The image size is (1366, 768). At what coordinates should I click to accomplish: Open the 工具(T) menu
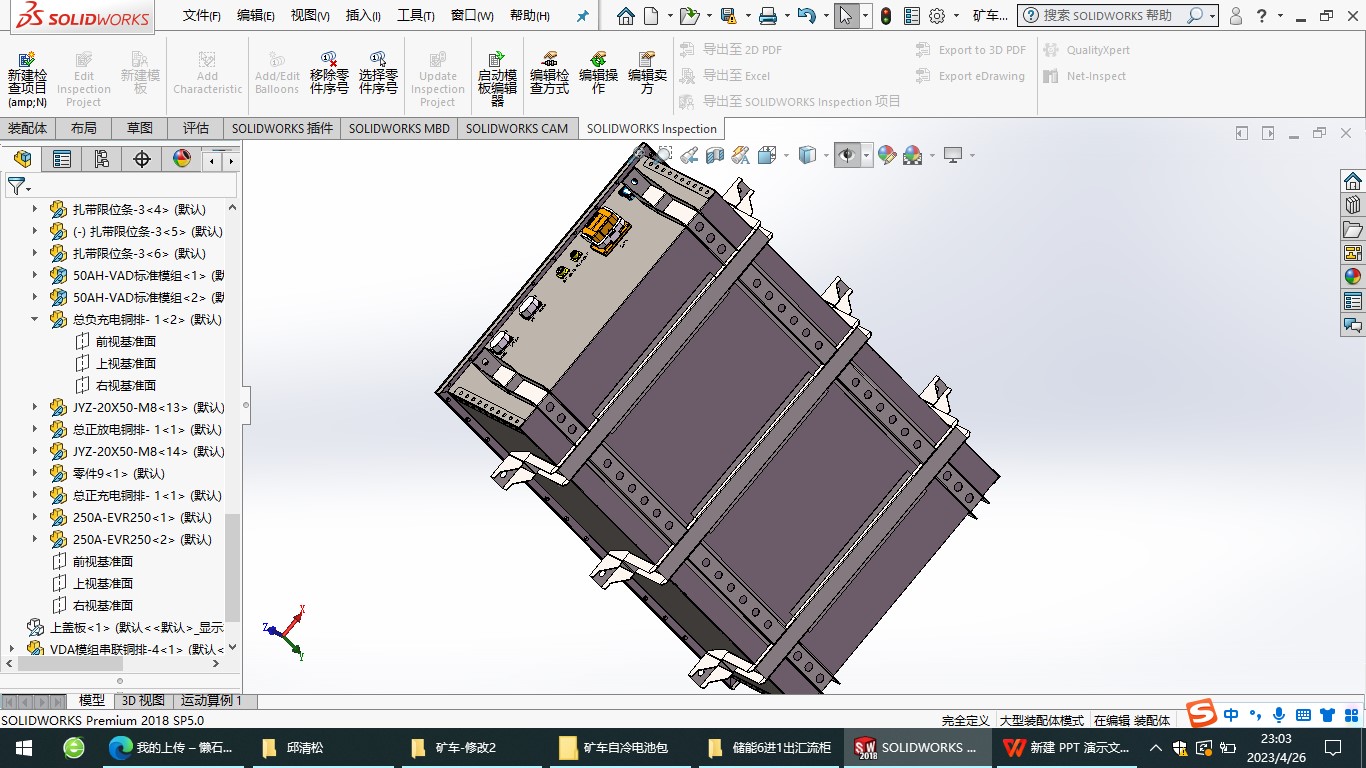pos(416,16)
